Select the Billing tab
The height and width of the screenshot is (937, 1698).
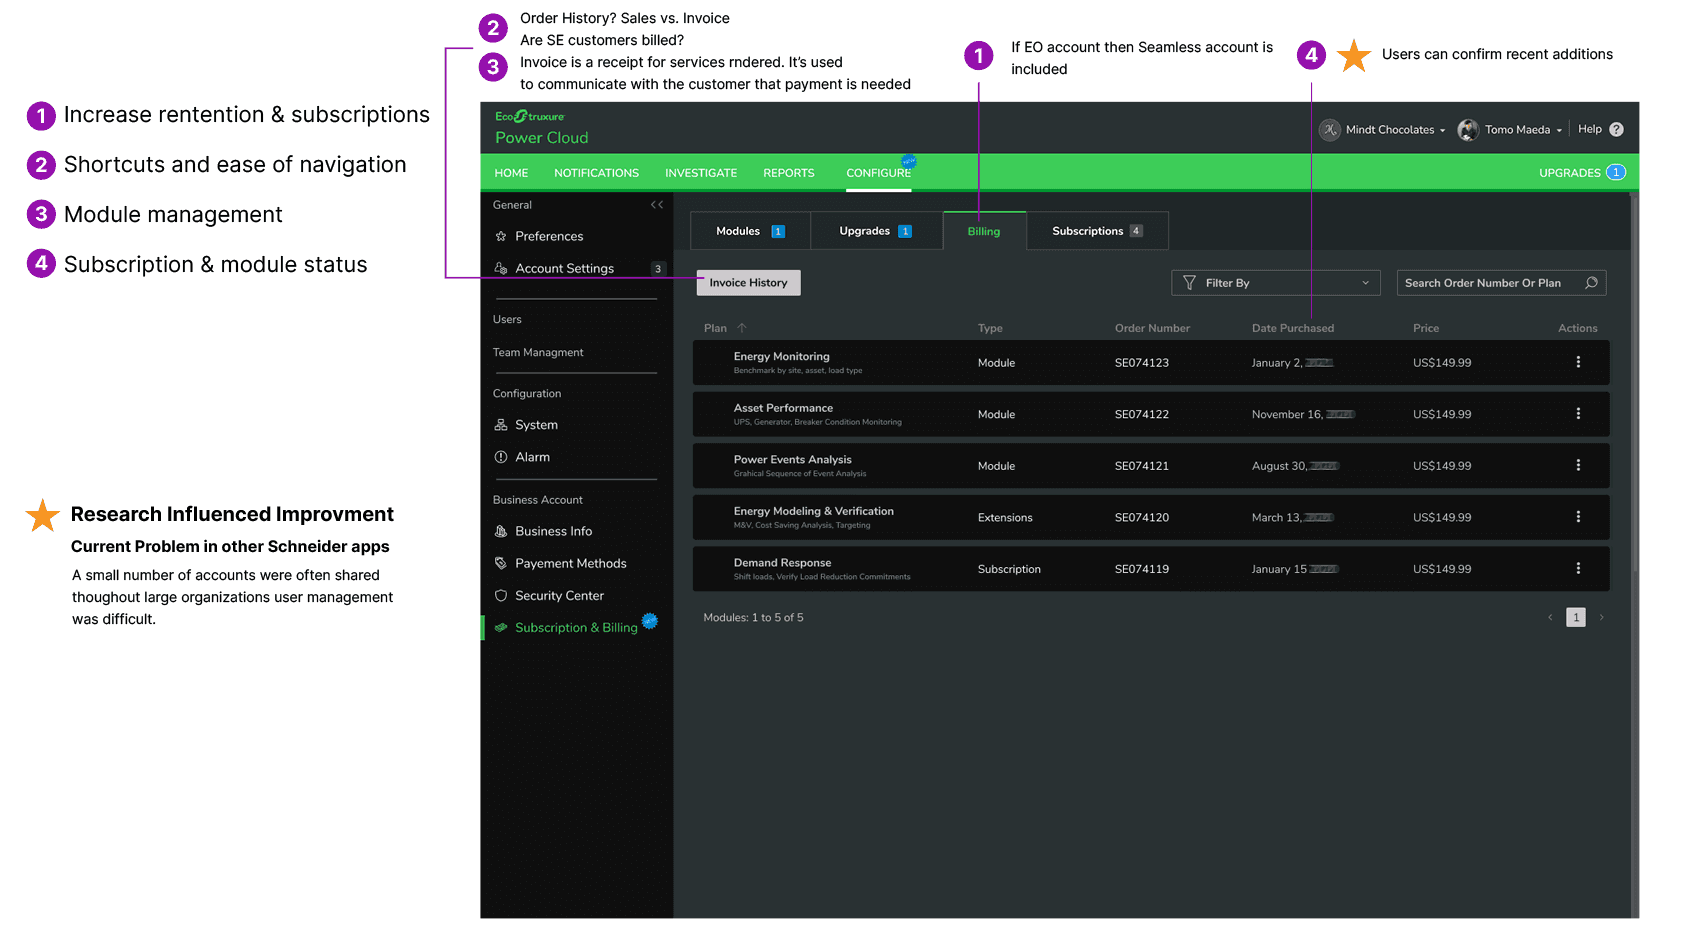click(984, 231)
